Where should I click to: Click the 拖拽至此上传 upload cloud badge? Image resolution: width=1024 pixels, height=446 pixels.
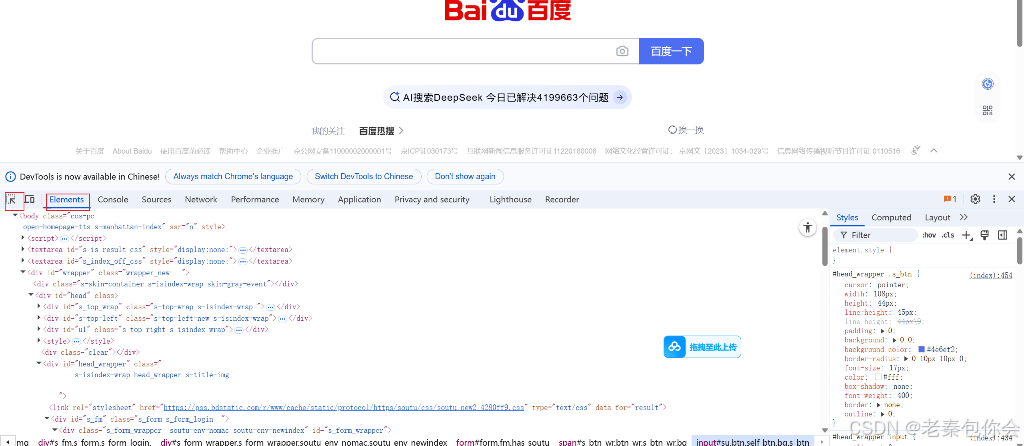click(x=703, y=347)
